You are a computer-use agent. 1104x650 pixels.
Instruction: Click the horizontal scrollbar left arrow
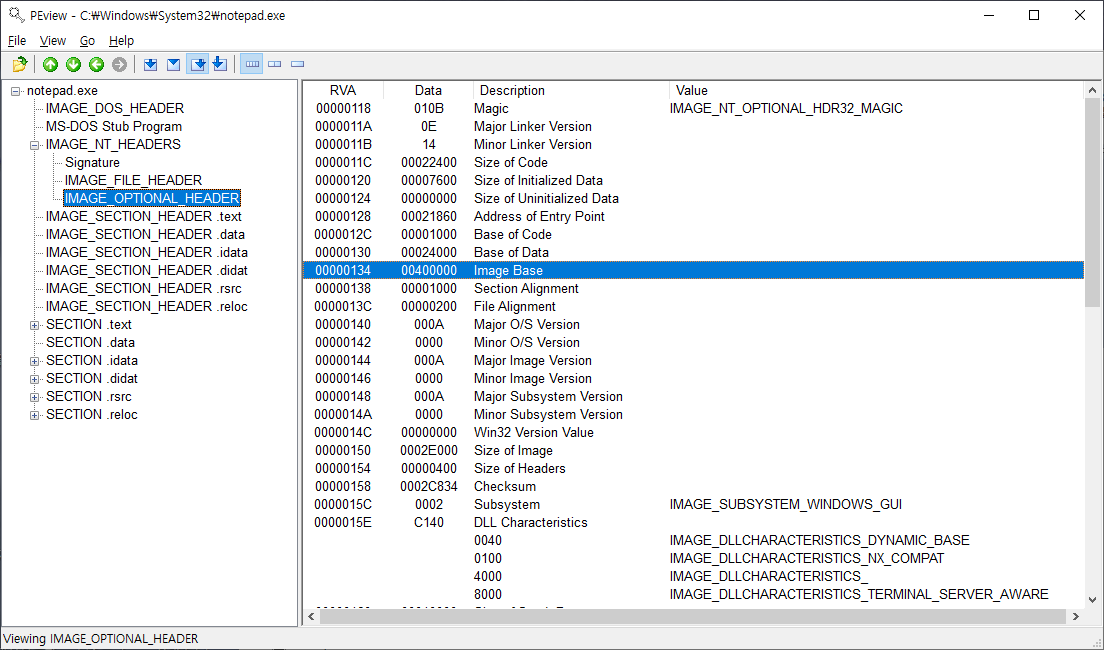point(312,616)
